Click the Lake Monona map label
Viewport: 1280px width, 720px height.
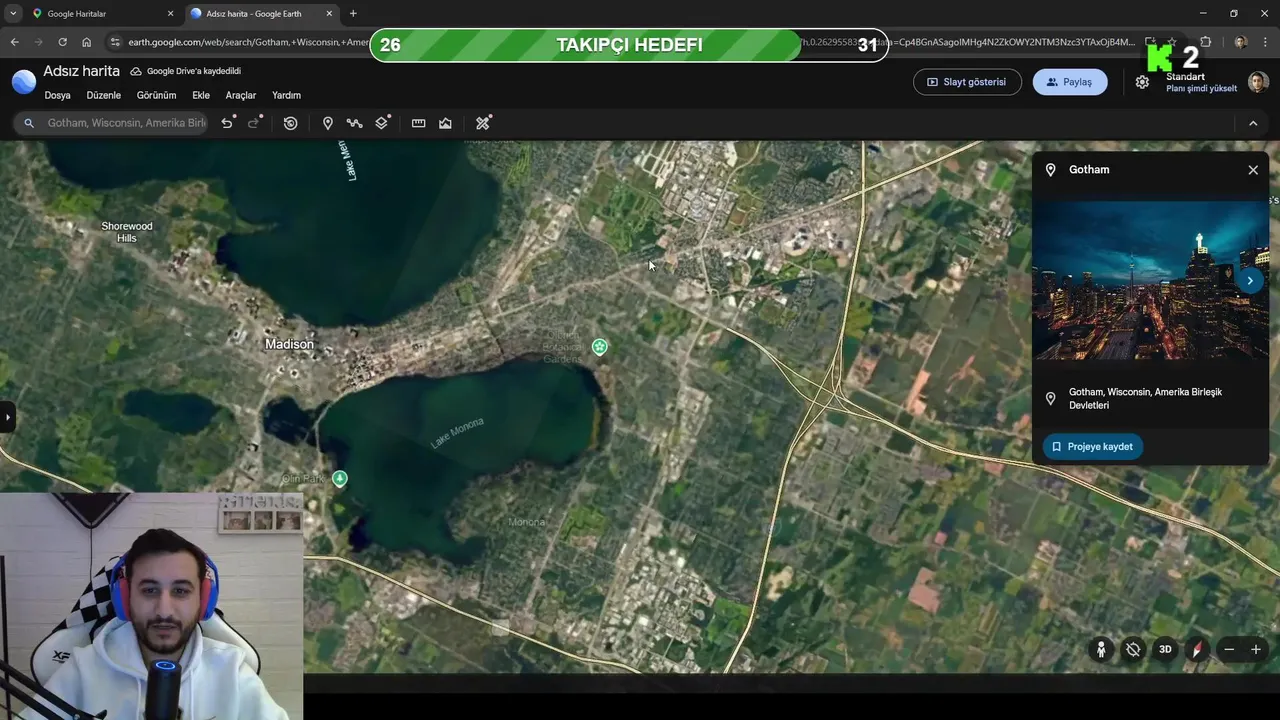(x=457, y=432)
